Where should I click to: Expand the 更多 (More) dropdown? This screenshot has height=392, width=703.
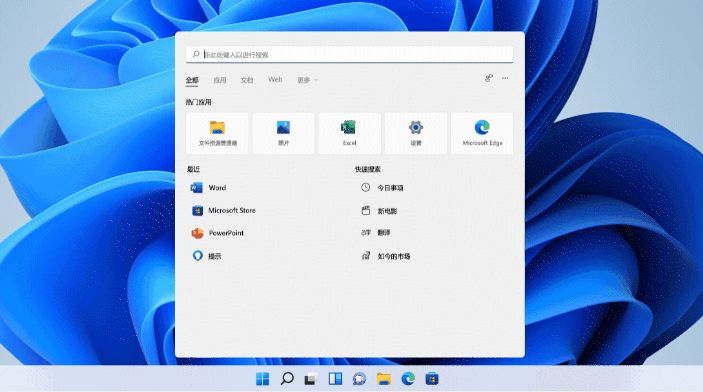(307, 80)
